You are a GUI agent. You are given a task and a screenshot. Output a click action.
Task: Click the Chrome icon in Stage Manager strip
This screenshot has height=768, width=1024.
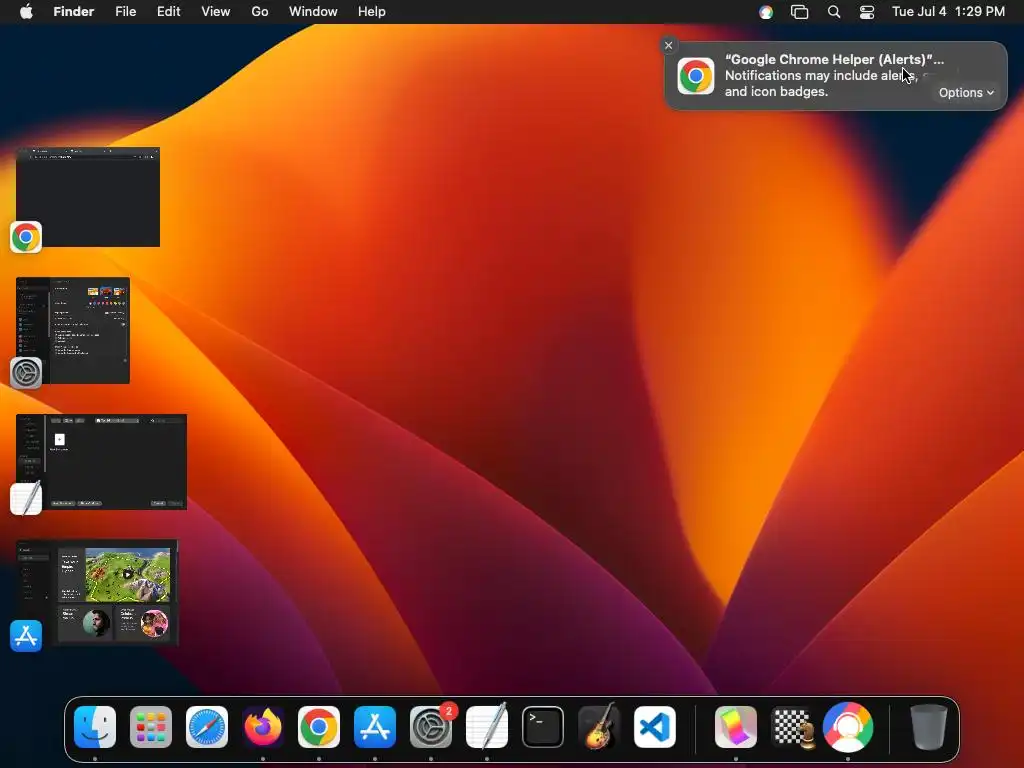(26, 237)
